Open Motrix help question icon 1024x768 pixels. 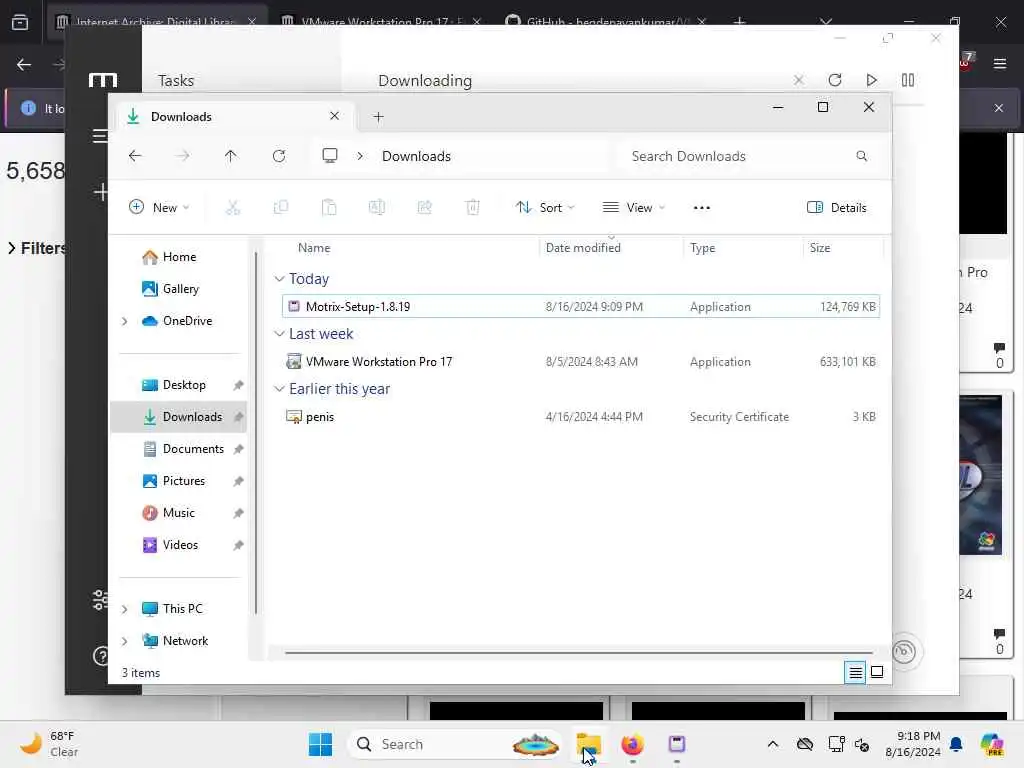coord(101,656)
